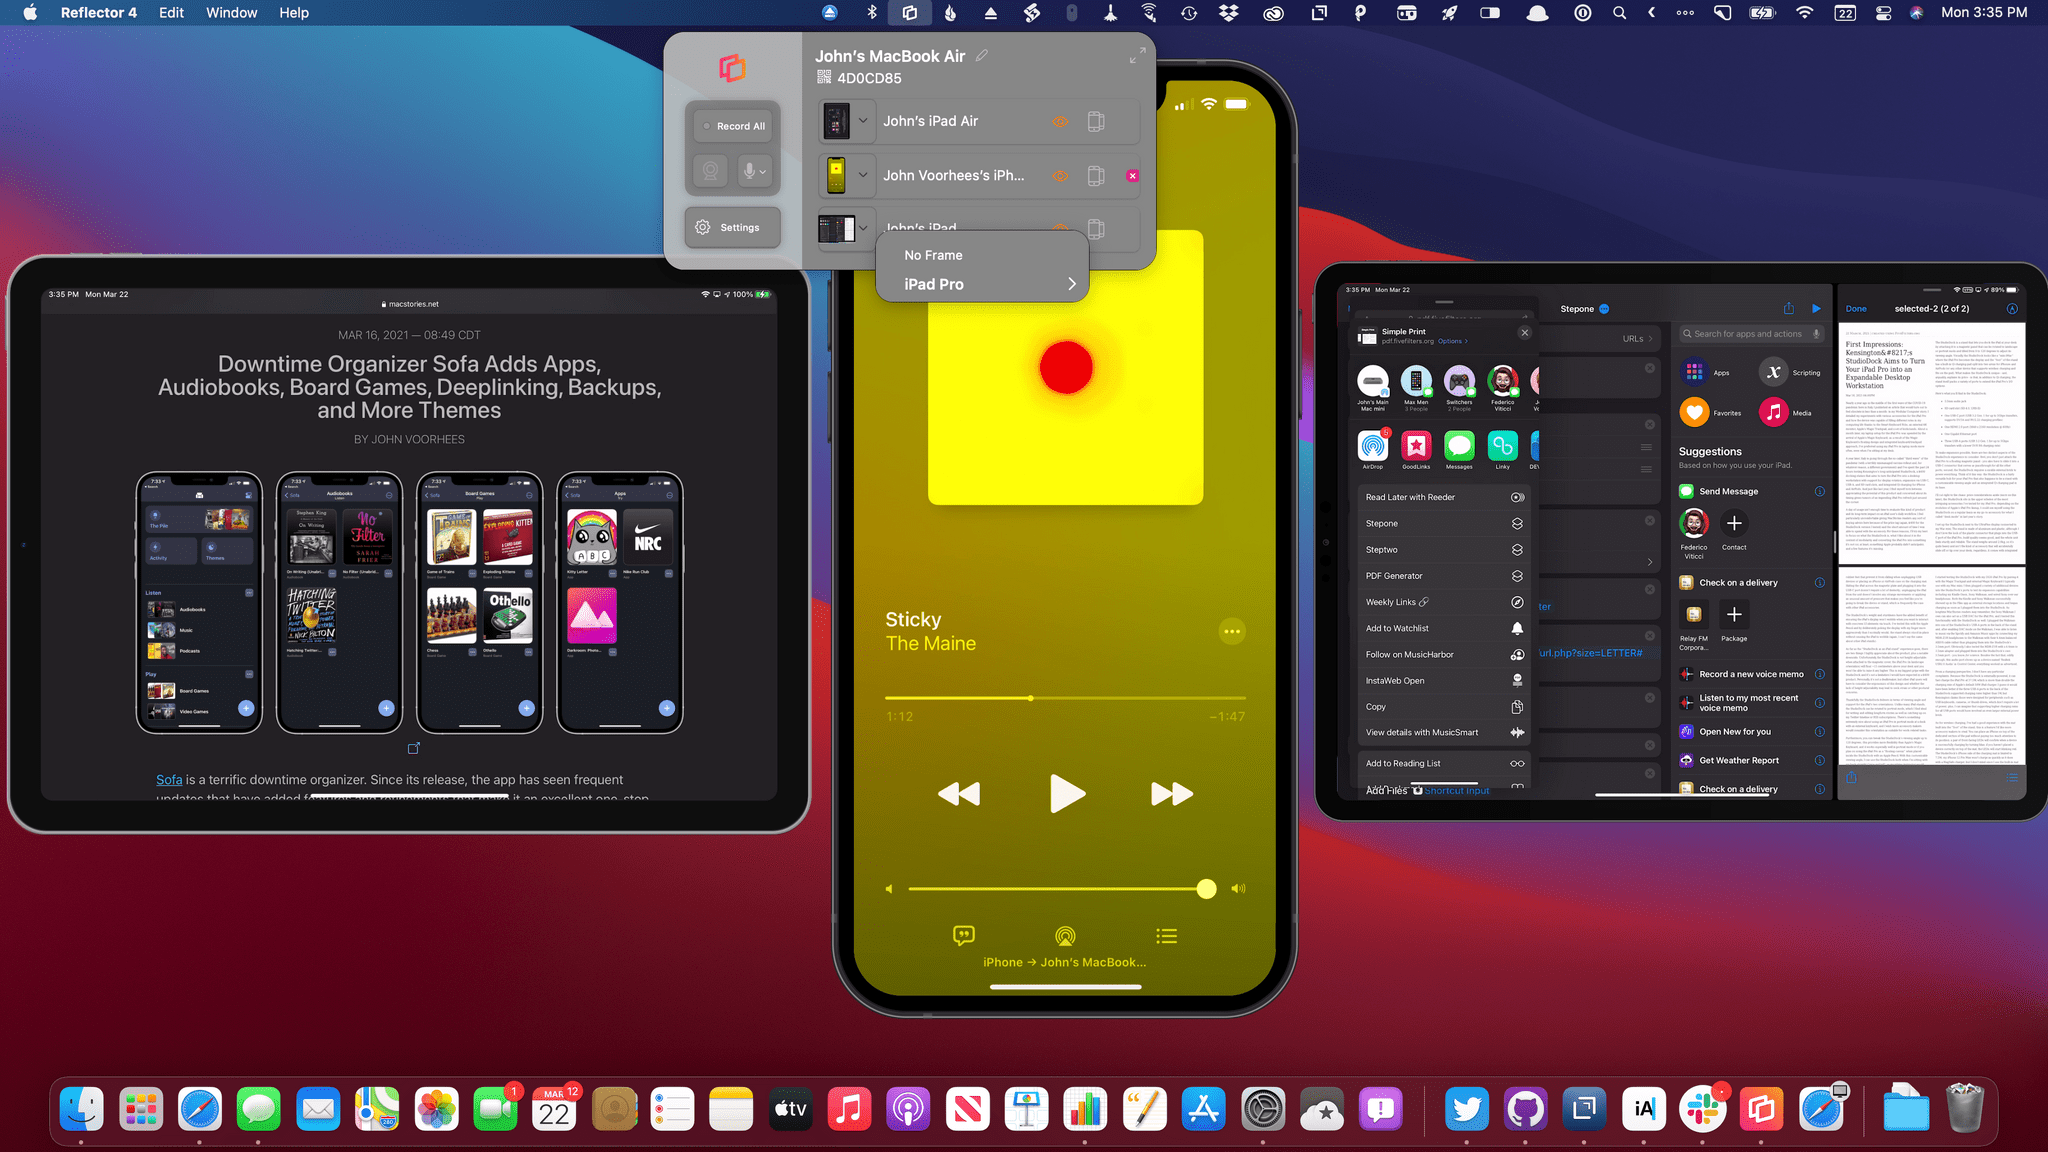Toggle the microphone in Reflector panel
This screenshot has height=1152, width=2048.
749,171
